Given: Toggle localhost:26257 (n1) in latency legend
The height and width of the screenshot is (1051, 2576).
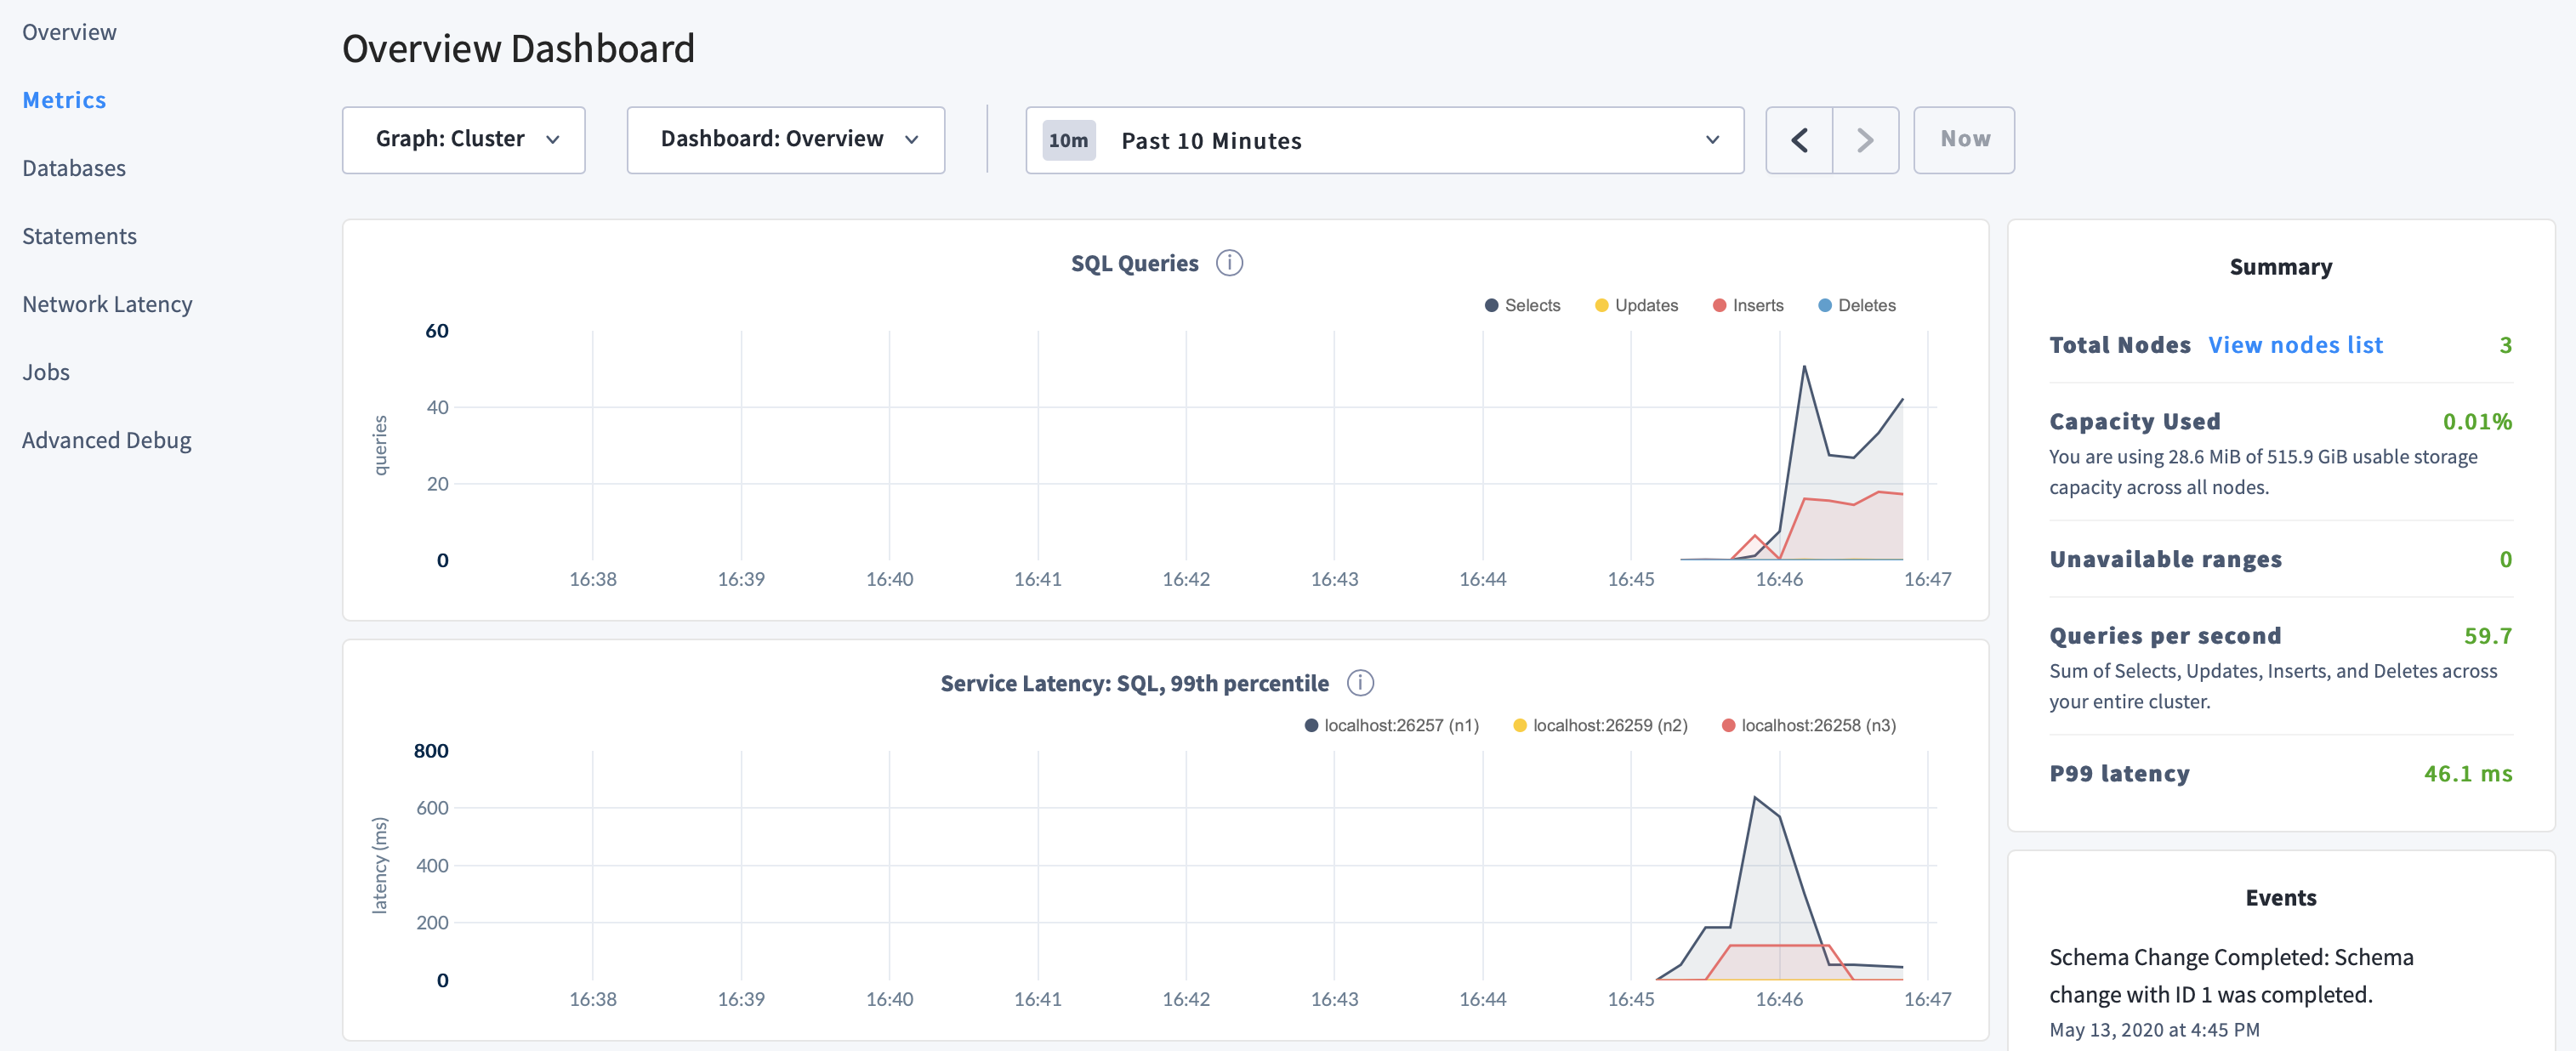Looking at the screenshot, I should (1391, 725).
